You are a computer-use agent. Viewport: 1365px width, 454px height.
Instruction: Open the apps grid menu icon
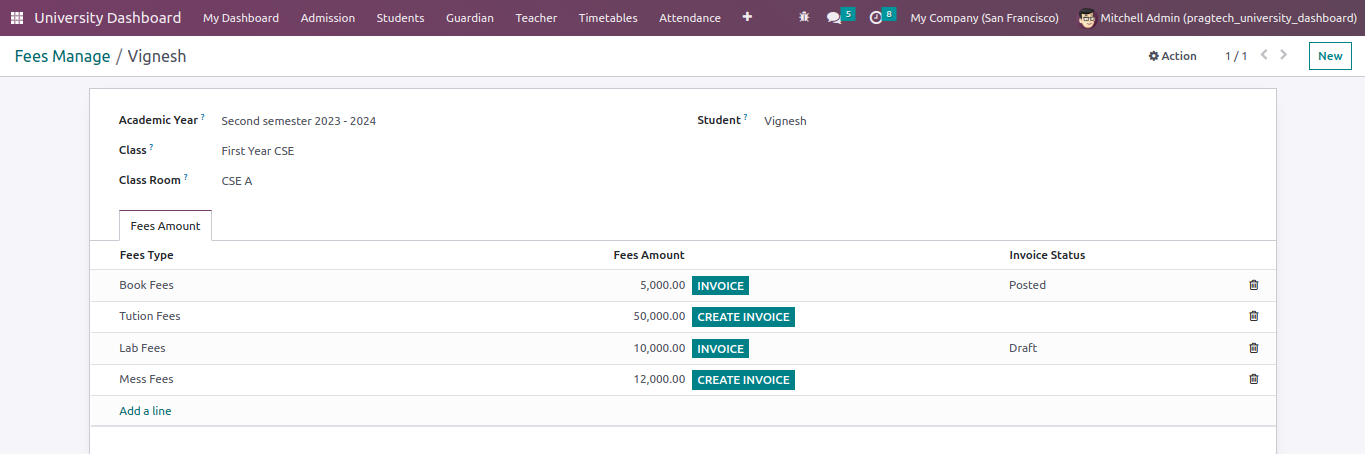click(17, 18)
